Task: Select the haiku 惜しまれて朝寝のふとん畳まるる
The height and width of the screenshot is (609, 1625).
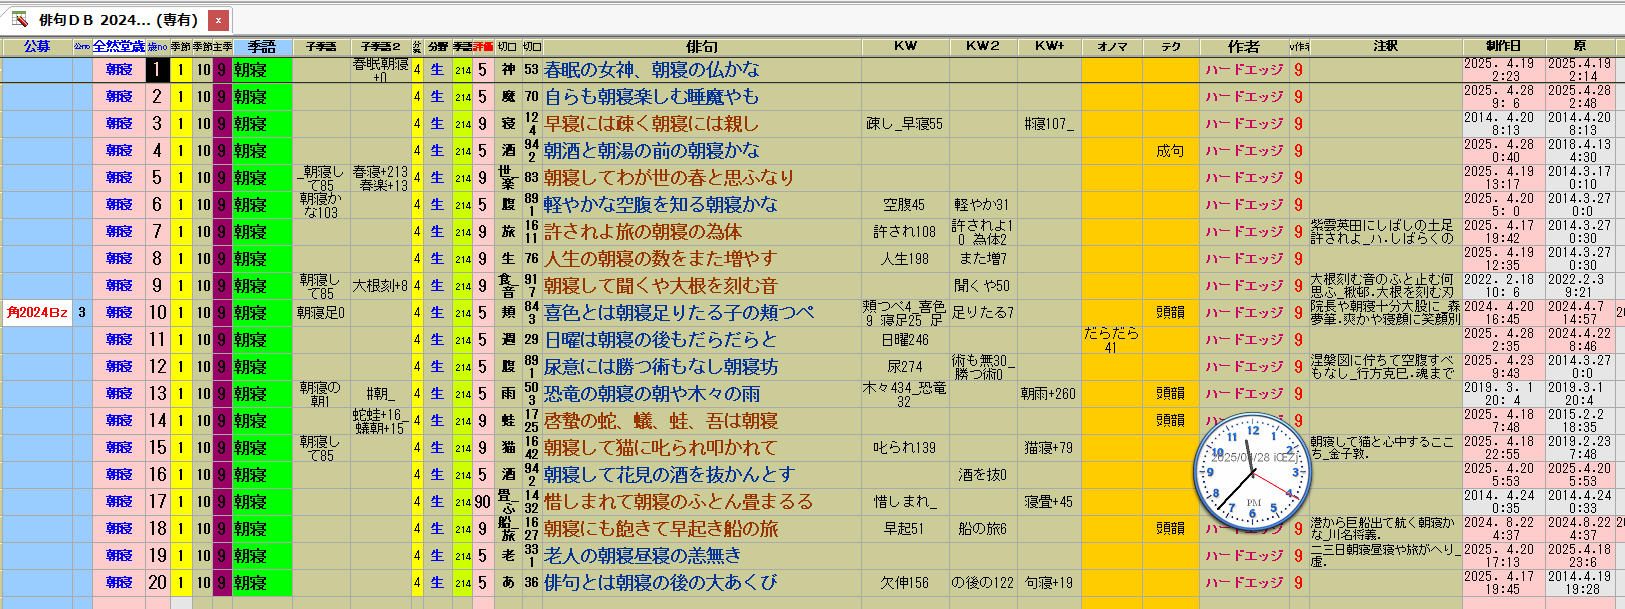Action: click(x=679, y=502)
